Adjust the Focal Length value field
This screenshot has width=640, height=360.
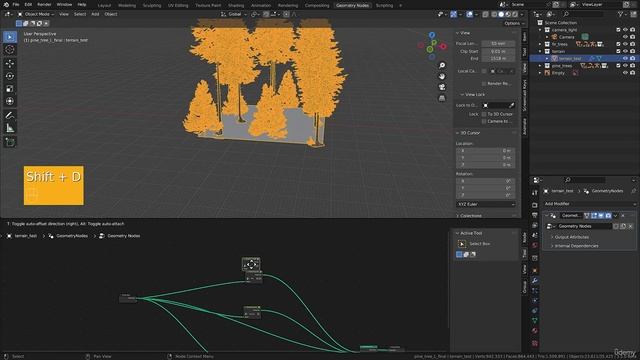coord(498,44)
